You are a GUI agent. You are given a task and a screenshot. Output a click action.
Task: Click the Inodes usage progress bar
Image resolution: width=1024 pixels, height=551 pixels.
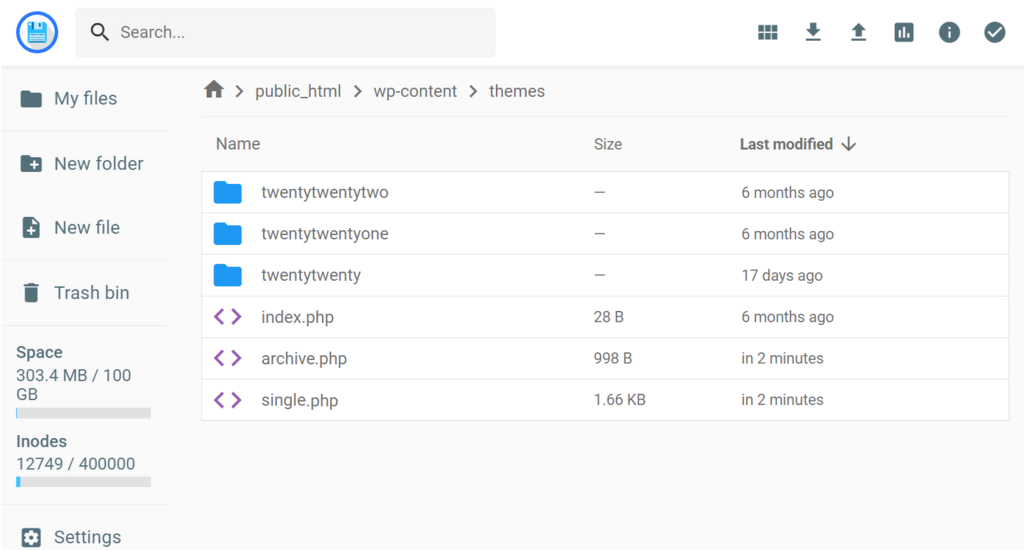(83, 482)
